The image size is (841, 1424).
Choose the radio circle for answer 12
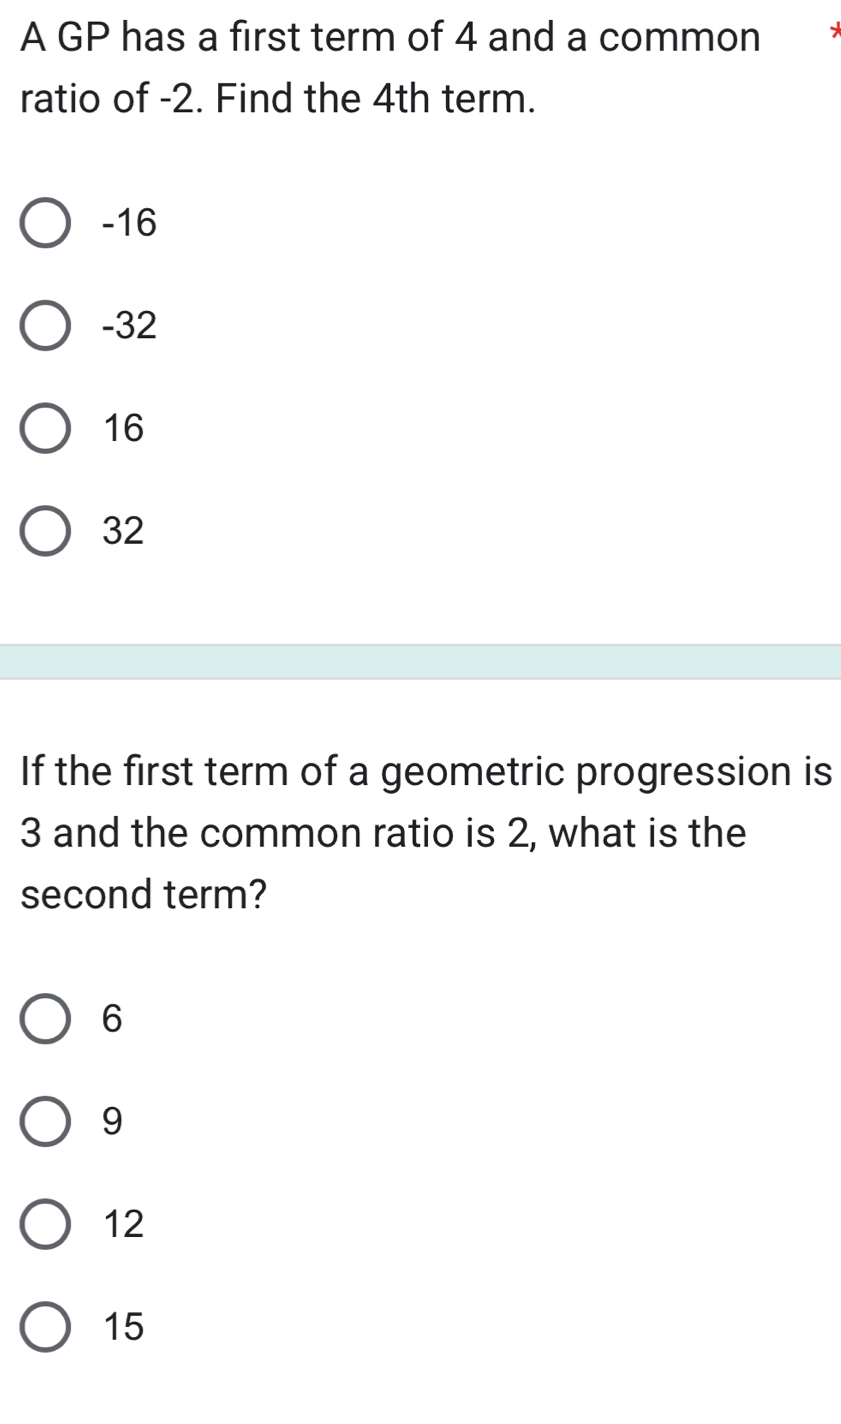click(x=46, y=1224)
